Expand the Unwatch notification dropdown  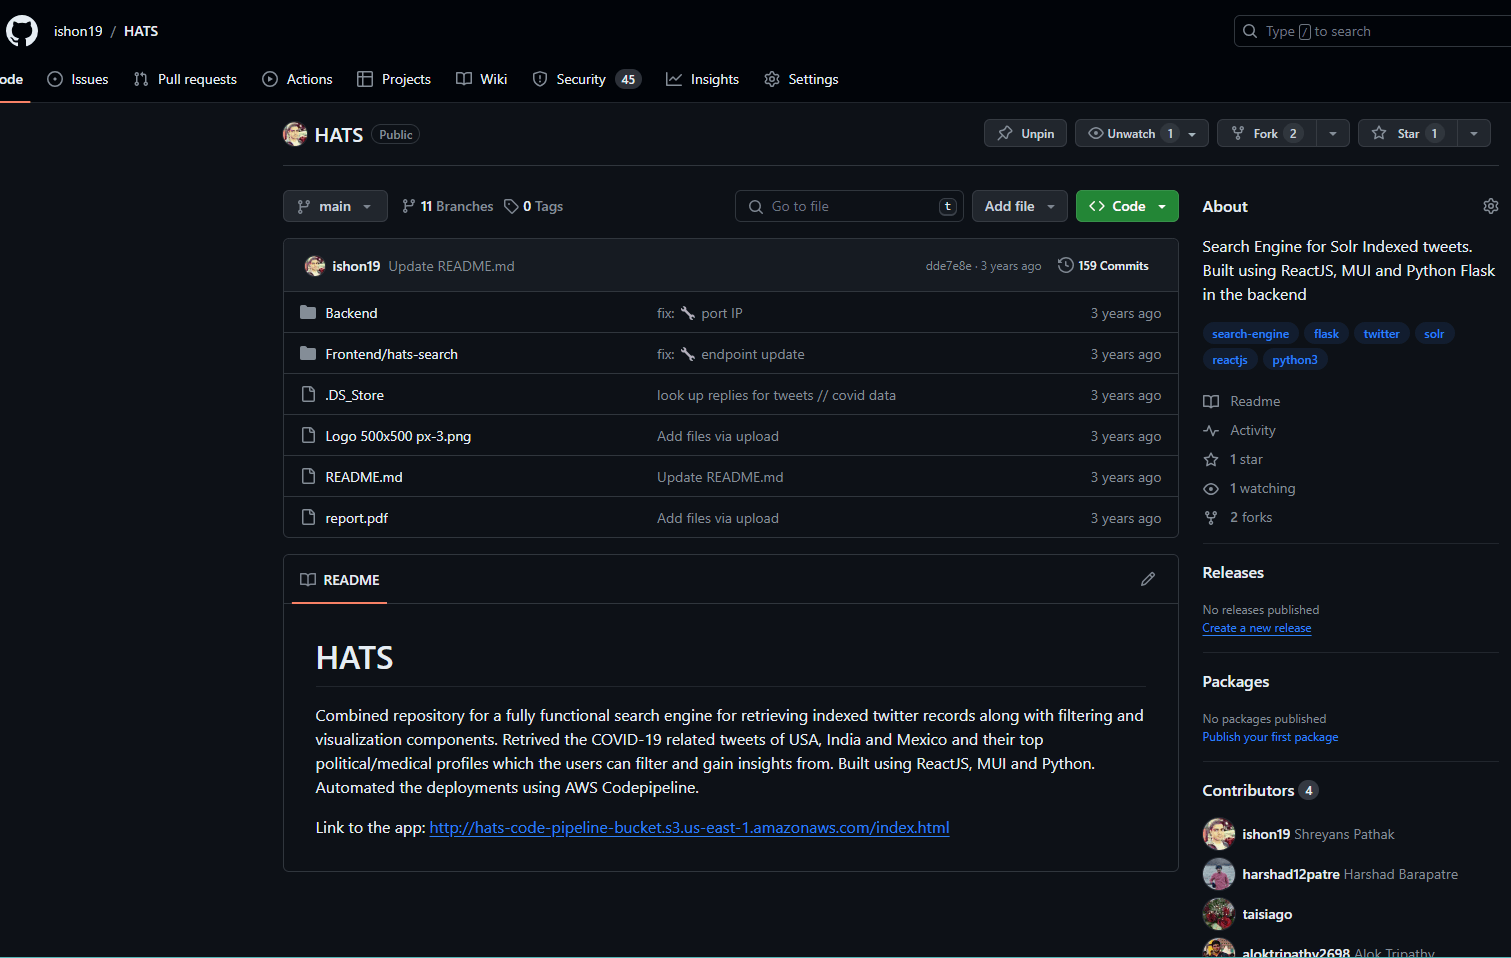click(x=1141, y=133)
